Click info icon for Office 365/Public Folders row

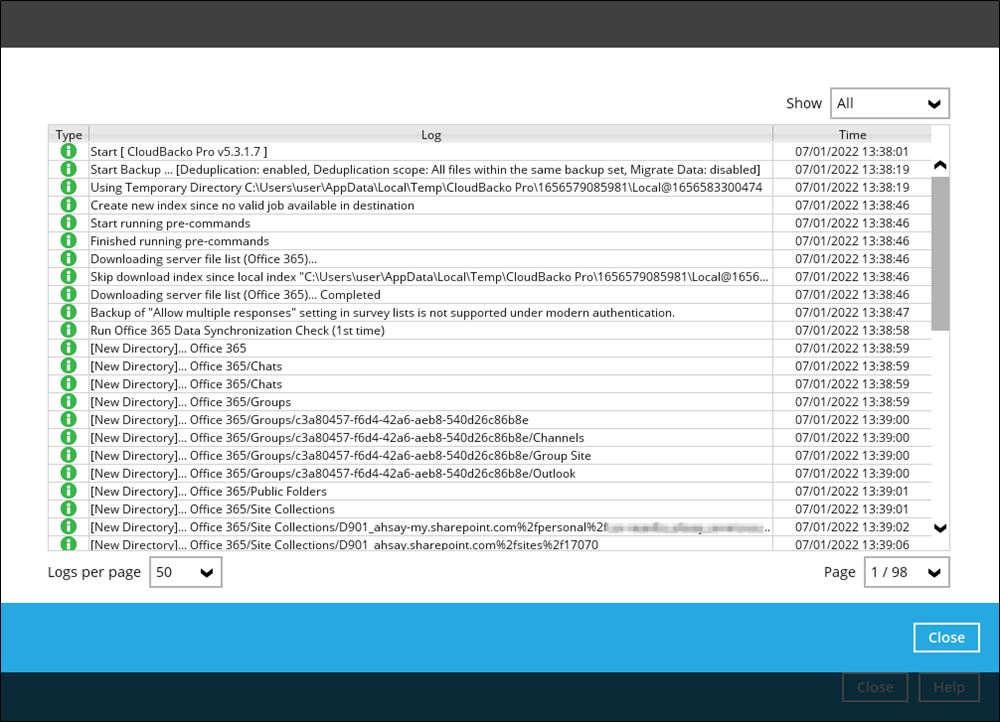coord(68,491)
